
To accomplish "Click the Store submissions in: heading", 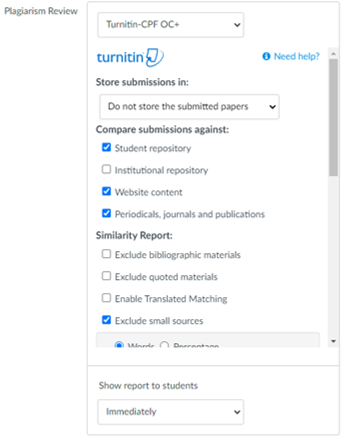I will point(142,82).
